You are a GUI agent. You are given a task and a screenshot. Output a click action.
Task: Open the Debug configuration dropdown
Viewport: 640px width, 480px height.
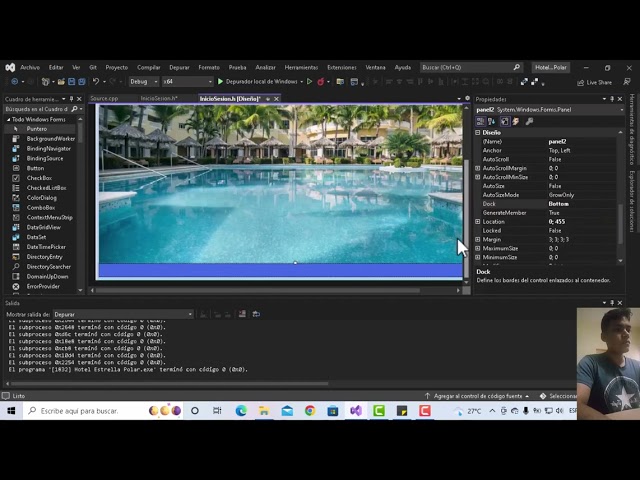pyautogui.click(x=144, y=82)
